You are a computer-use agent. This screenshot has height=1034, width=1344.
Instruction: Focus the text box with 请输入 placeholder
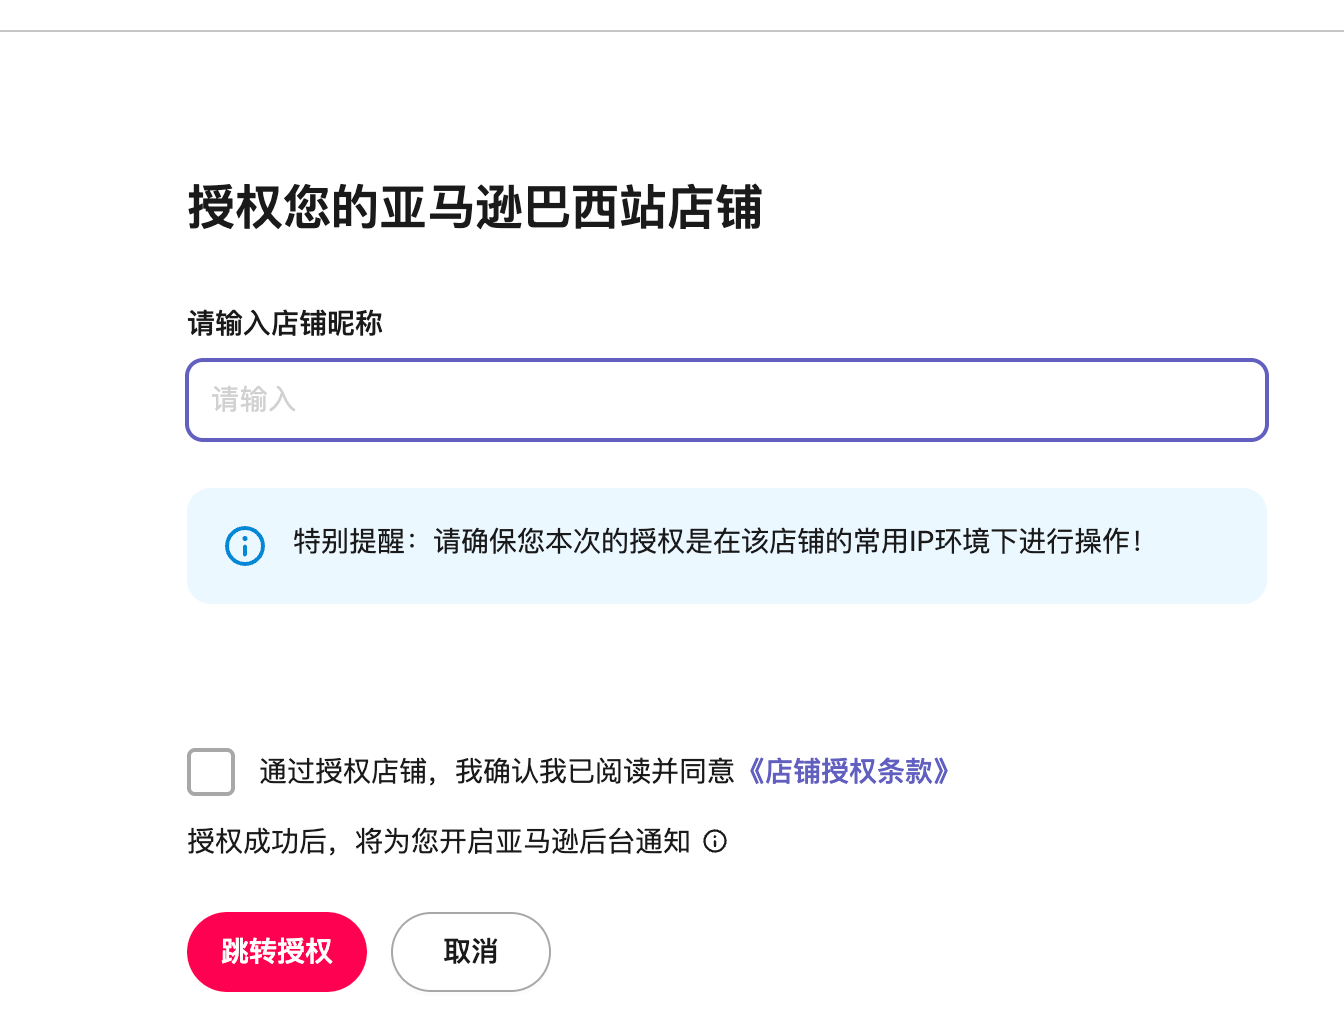727,400
